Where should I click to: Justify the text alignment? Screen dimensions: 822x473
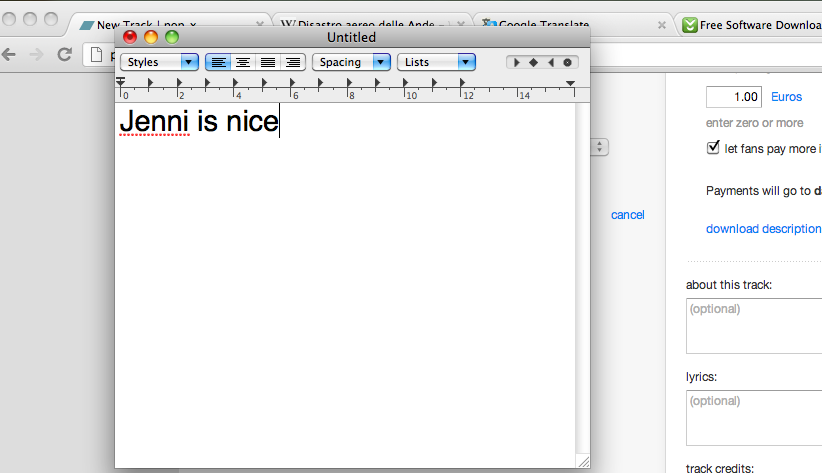click(268, 62)
